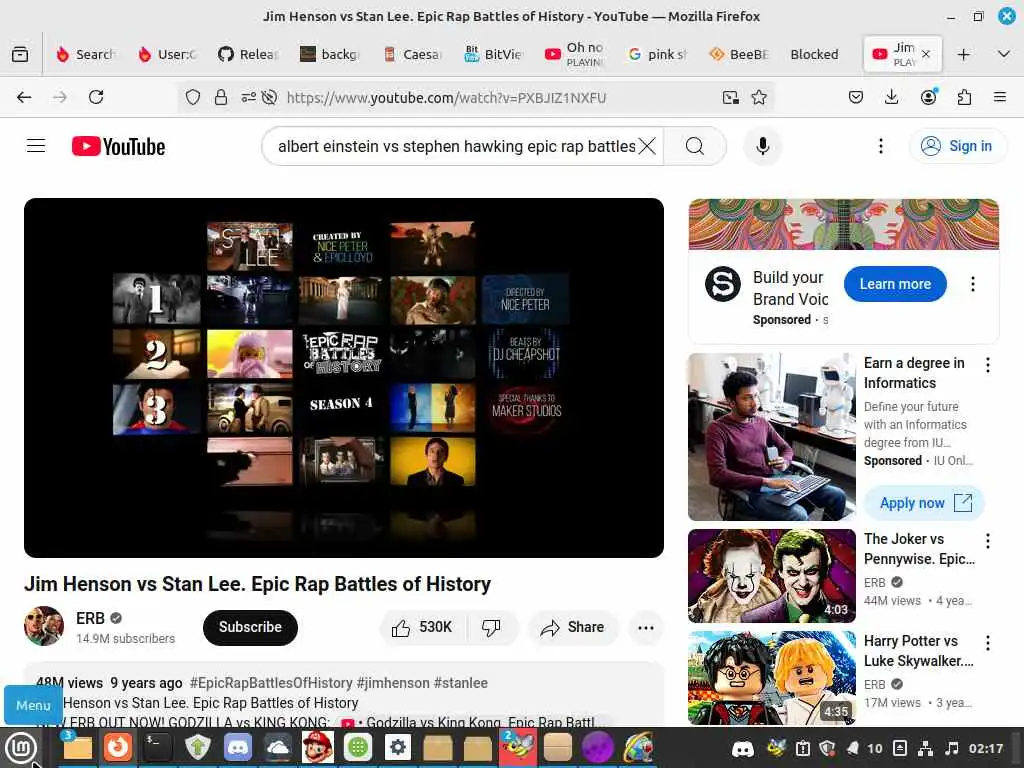Open more actions under the video

click(x=645, y=628)
